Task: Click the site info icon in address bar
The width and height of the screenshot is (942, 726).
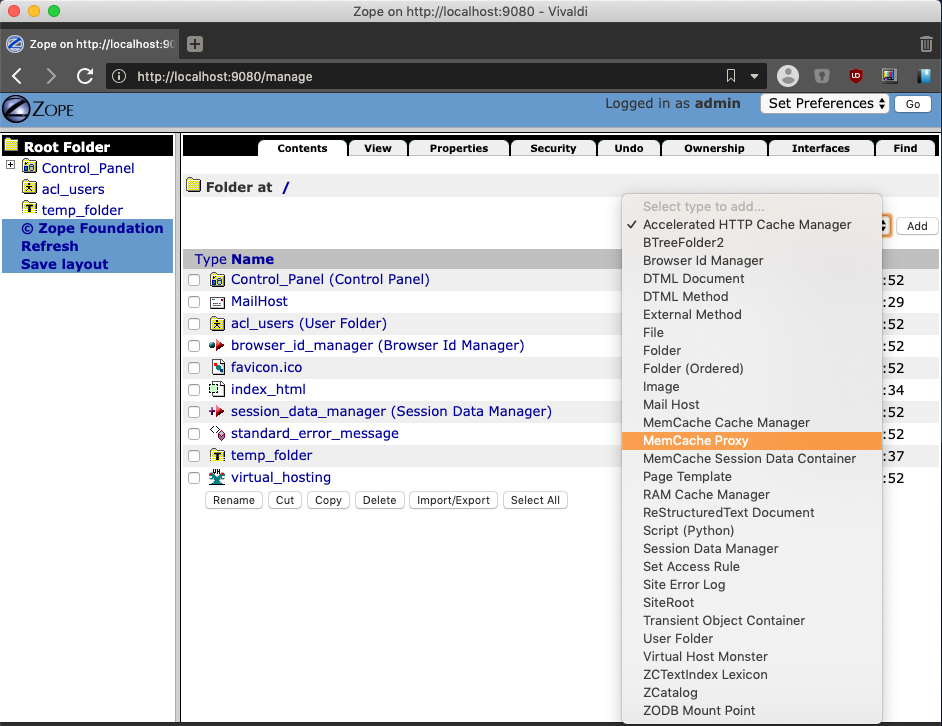Action: tap(119, 76)
